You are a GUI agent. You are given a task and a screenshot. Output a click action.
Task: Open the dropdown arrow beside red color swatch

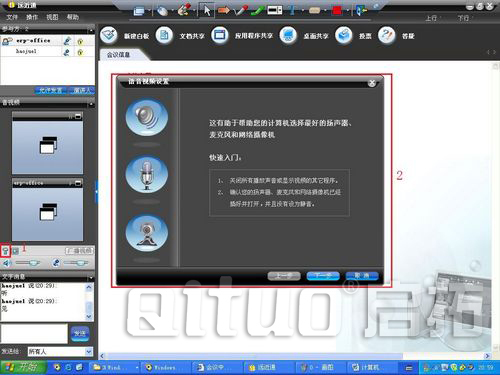point(347,11)
